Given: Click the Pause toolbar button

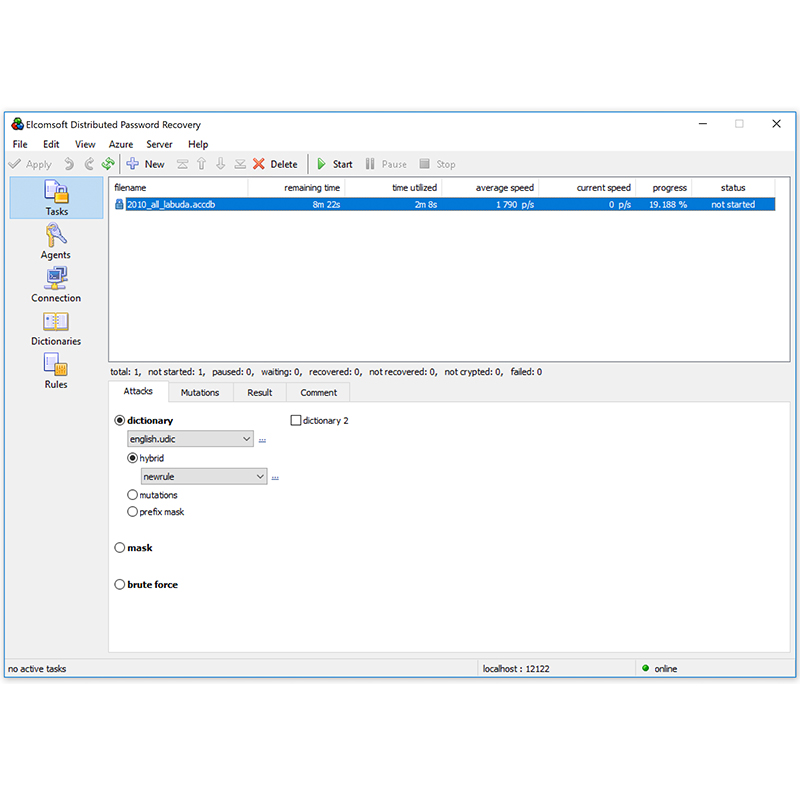Looking at the screenshot, I should coord(386,164).
